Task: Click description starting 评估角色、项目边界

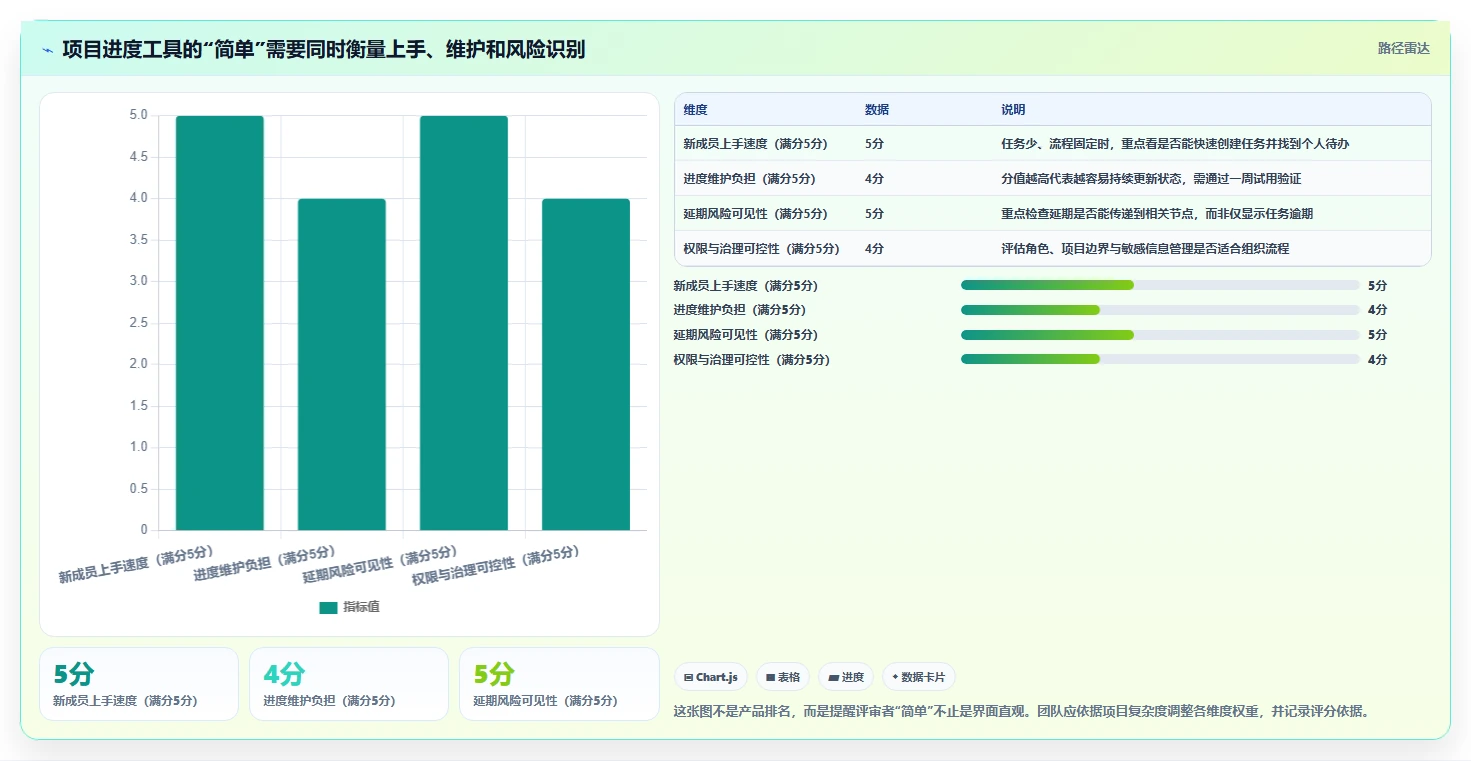Action: pyautogui.click(x=1145, y=249)
